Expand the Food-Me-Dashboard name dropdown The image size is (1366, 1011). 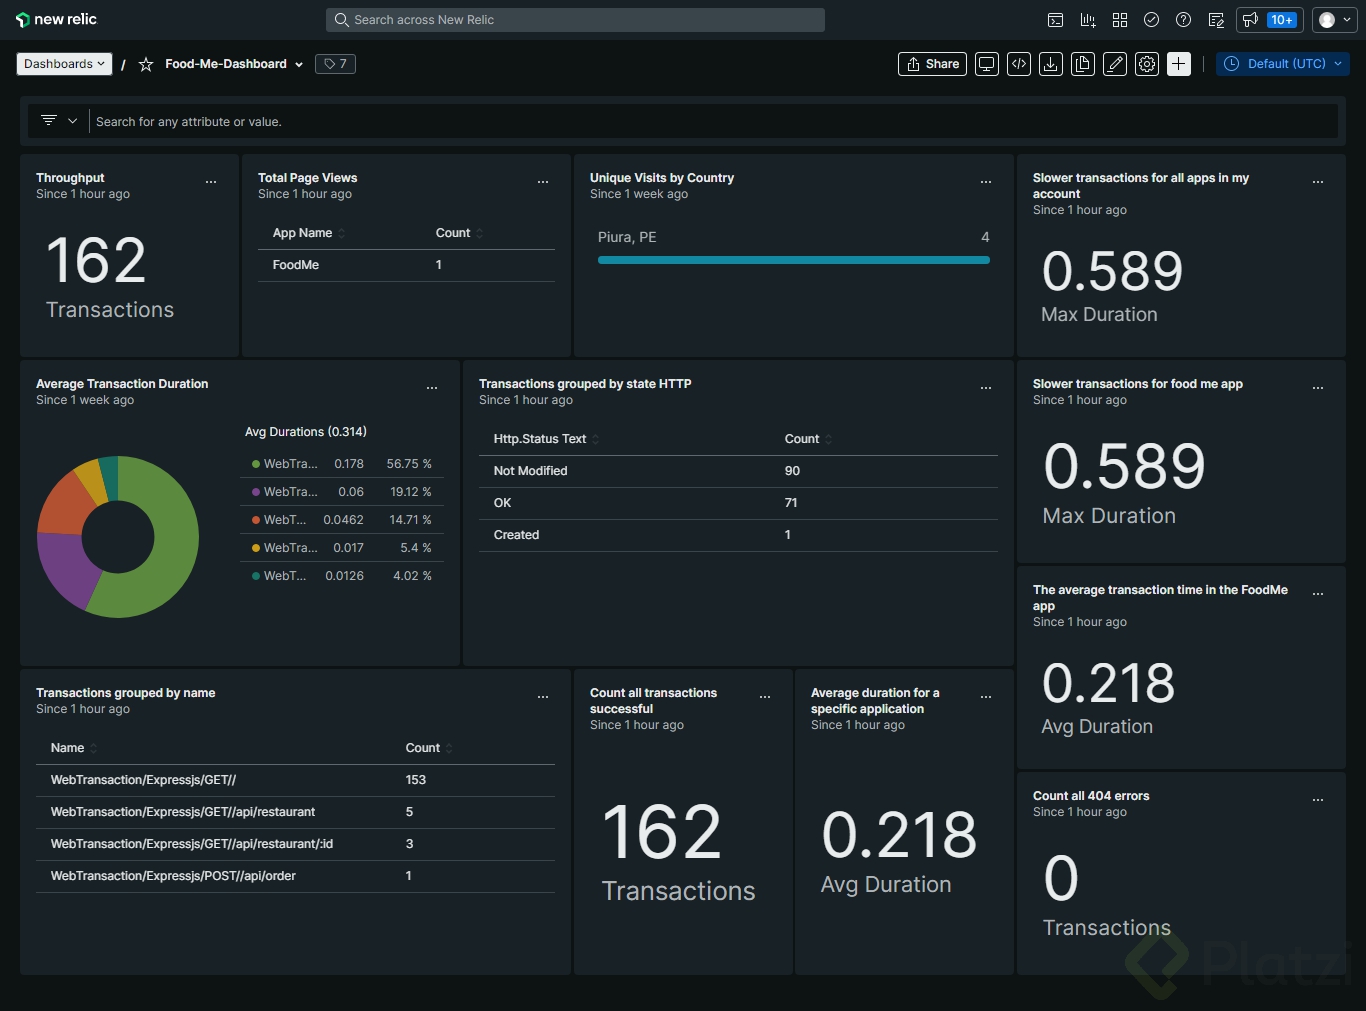299,64
